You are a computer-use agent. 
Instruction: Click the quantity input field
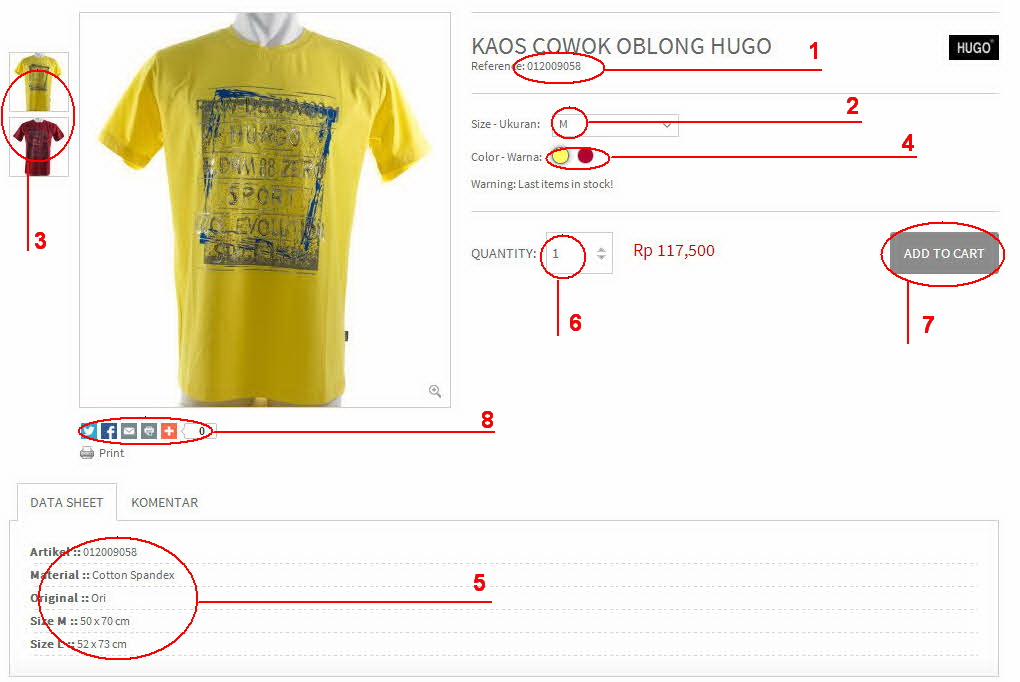[x=570, y=254]
